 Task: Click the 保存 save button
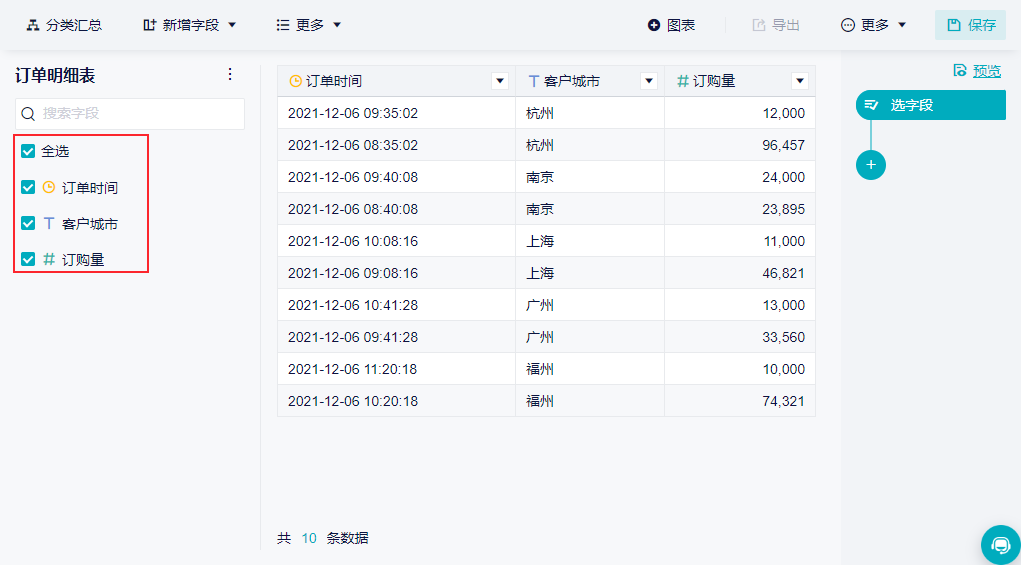tap(970, 25)
